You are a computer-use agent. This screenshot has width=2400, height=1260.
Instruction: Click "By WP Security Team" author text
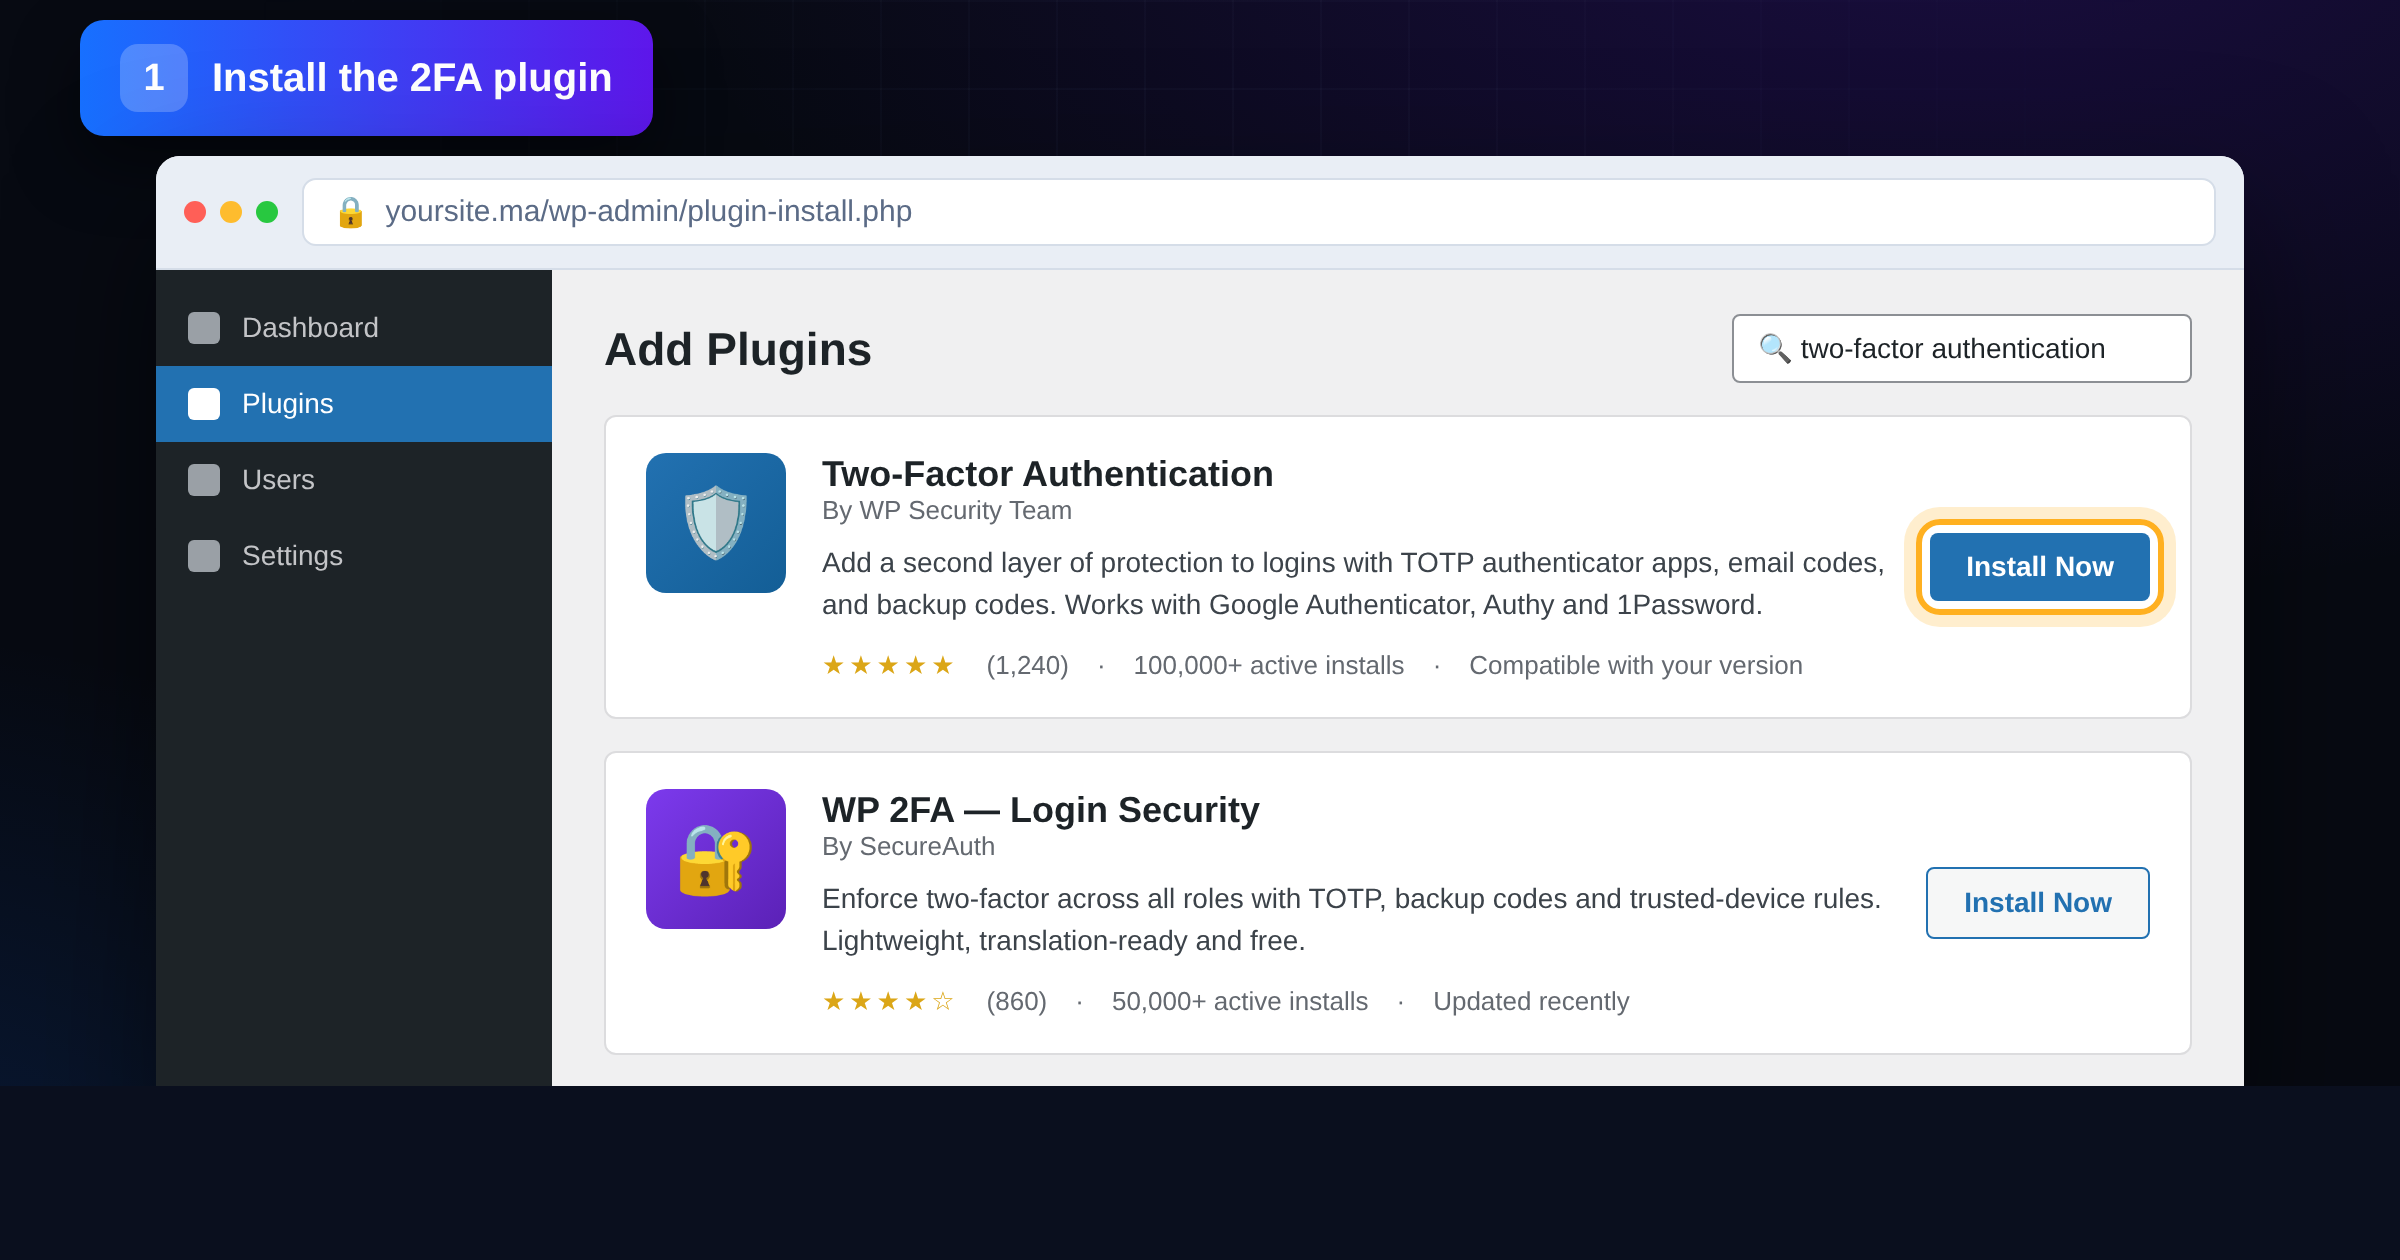pos(947,511)
